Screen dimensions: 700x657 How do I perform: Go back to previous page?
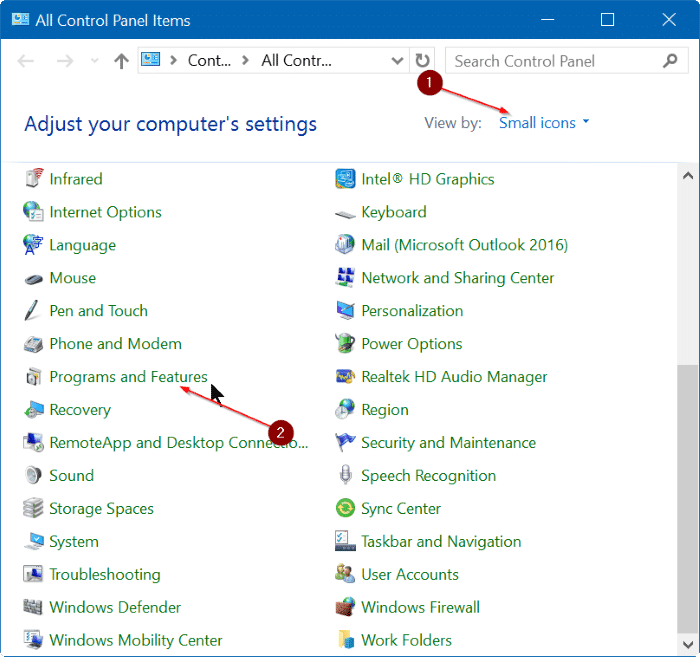tap(25, 60)
